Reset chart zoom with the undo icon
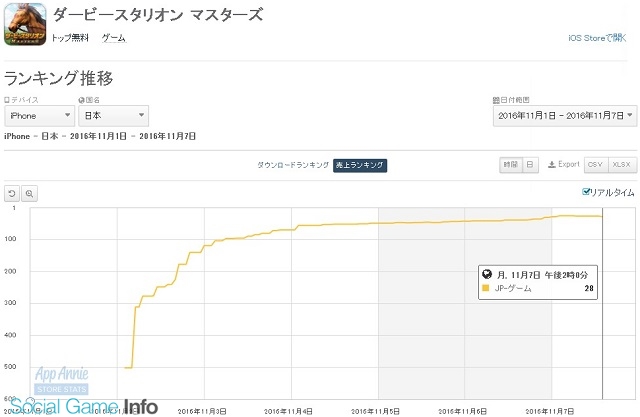 (12, 193)
